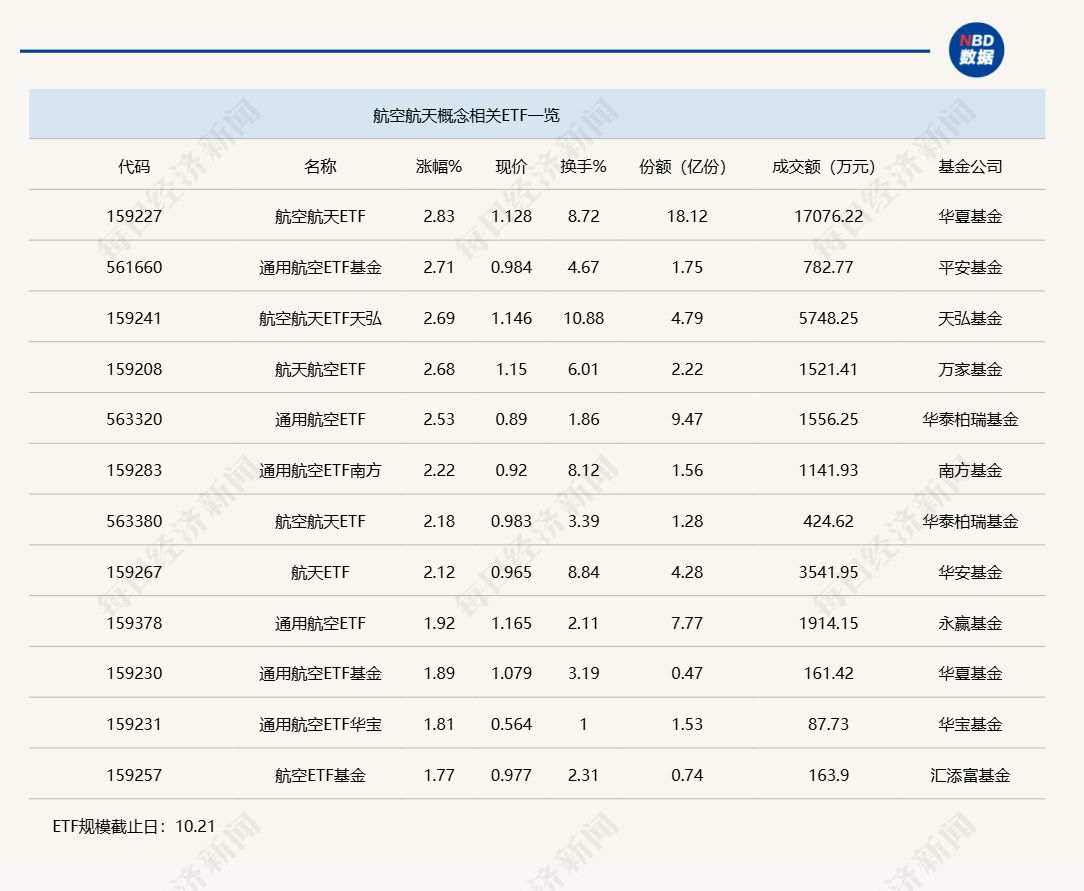Click name 通用航空ETF南方

tap(320, 471)
